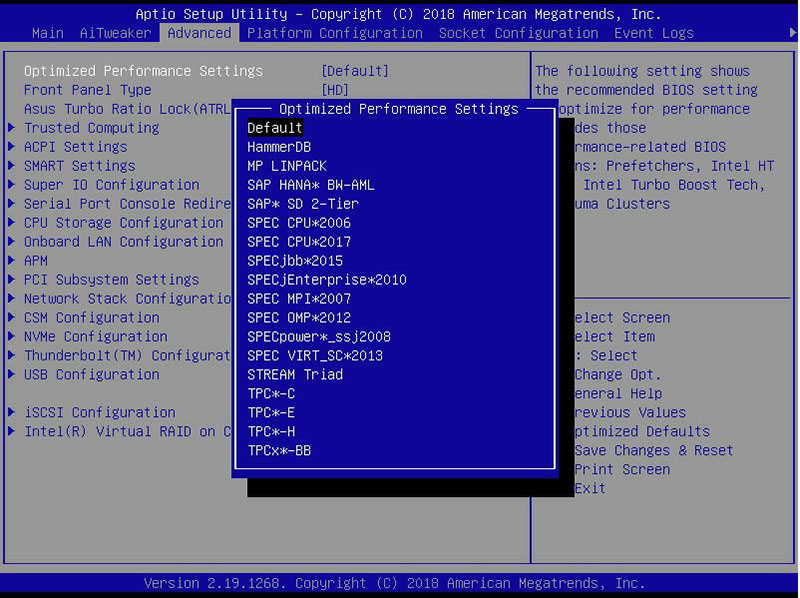
Task: Select SPEC CPU*2017 profile
Action: (x=299, y=242)
